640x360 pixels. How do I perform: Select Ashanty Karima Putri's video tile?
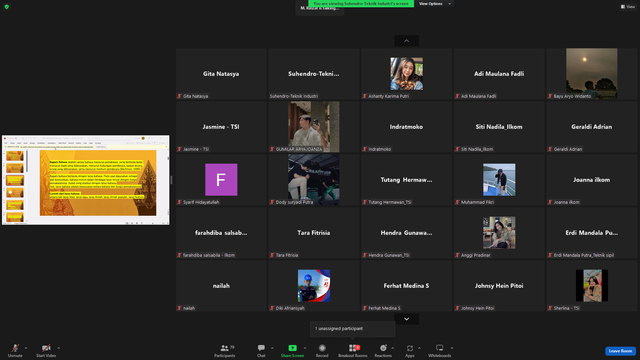(406, 74)
